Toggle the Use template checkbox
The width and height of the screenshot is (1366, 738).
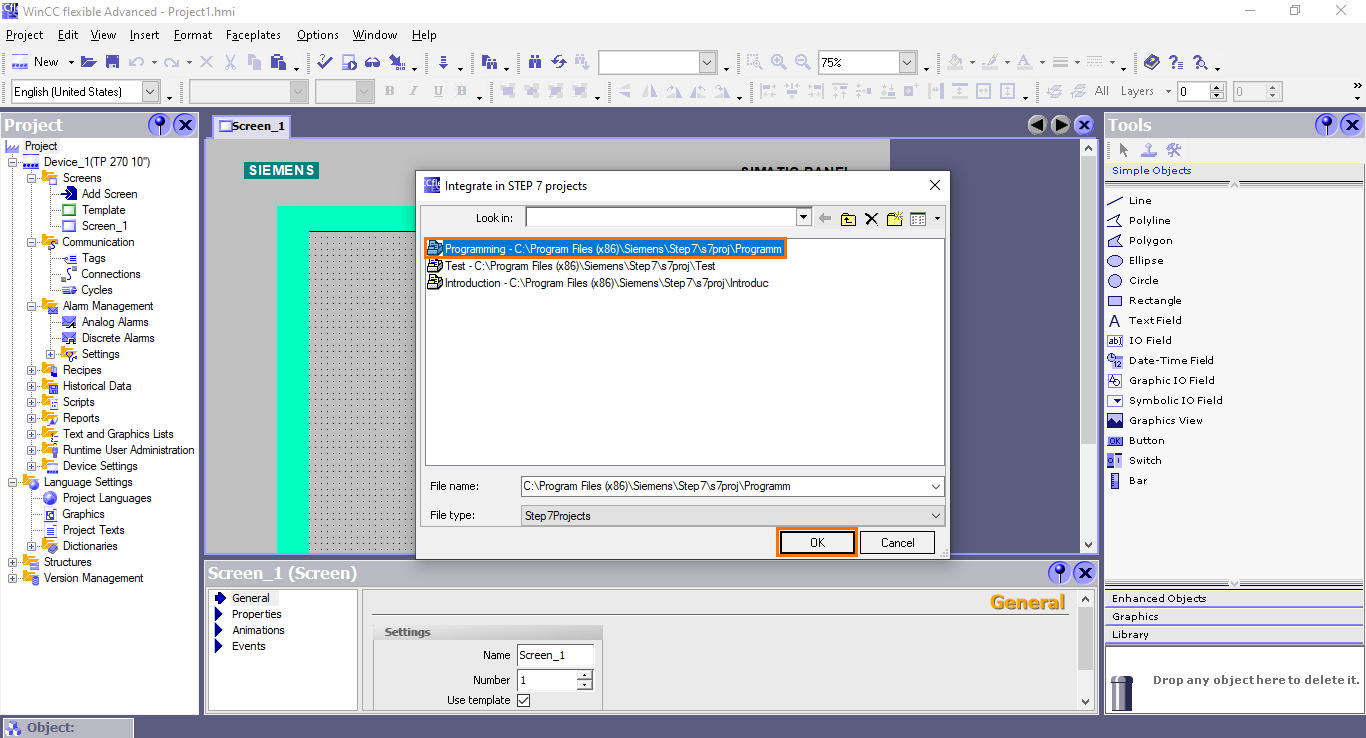pyautogui.click(x=523, y=700)
